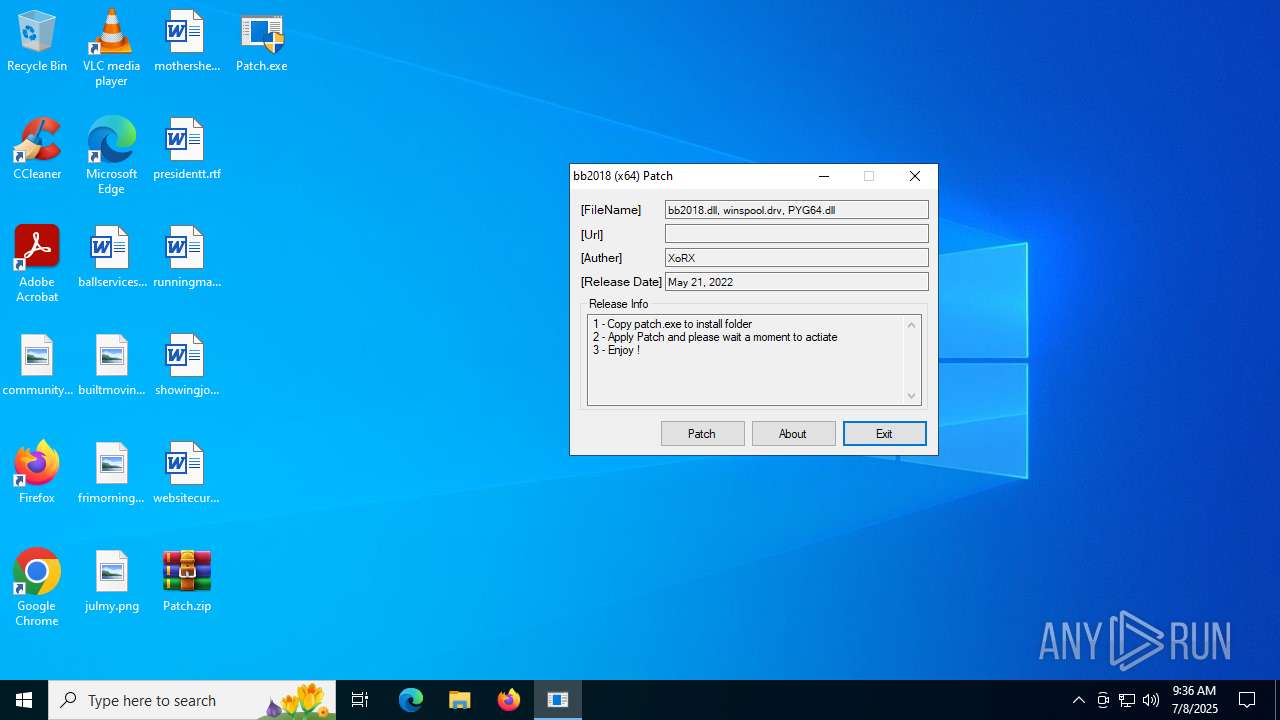Select the ballservices... document icon
The image size is (1280, 720).
pos(111,258)
